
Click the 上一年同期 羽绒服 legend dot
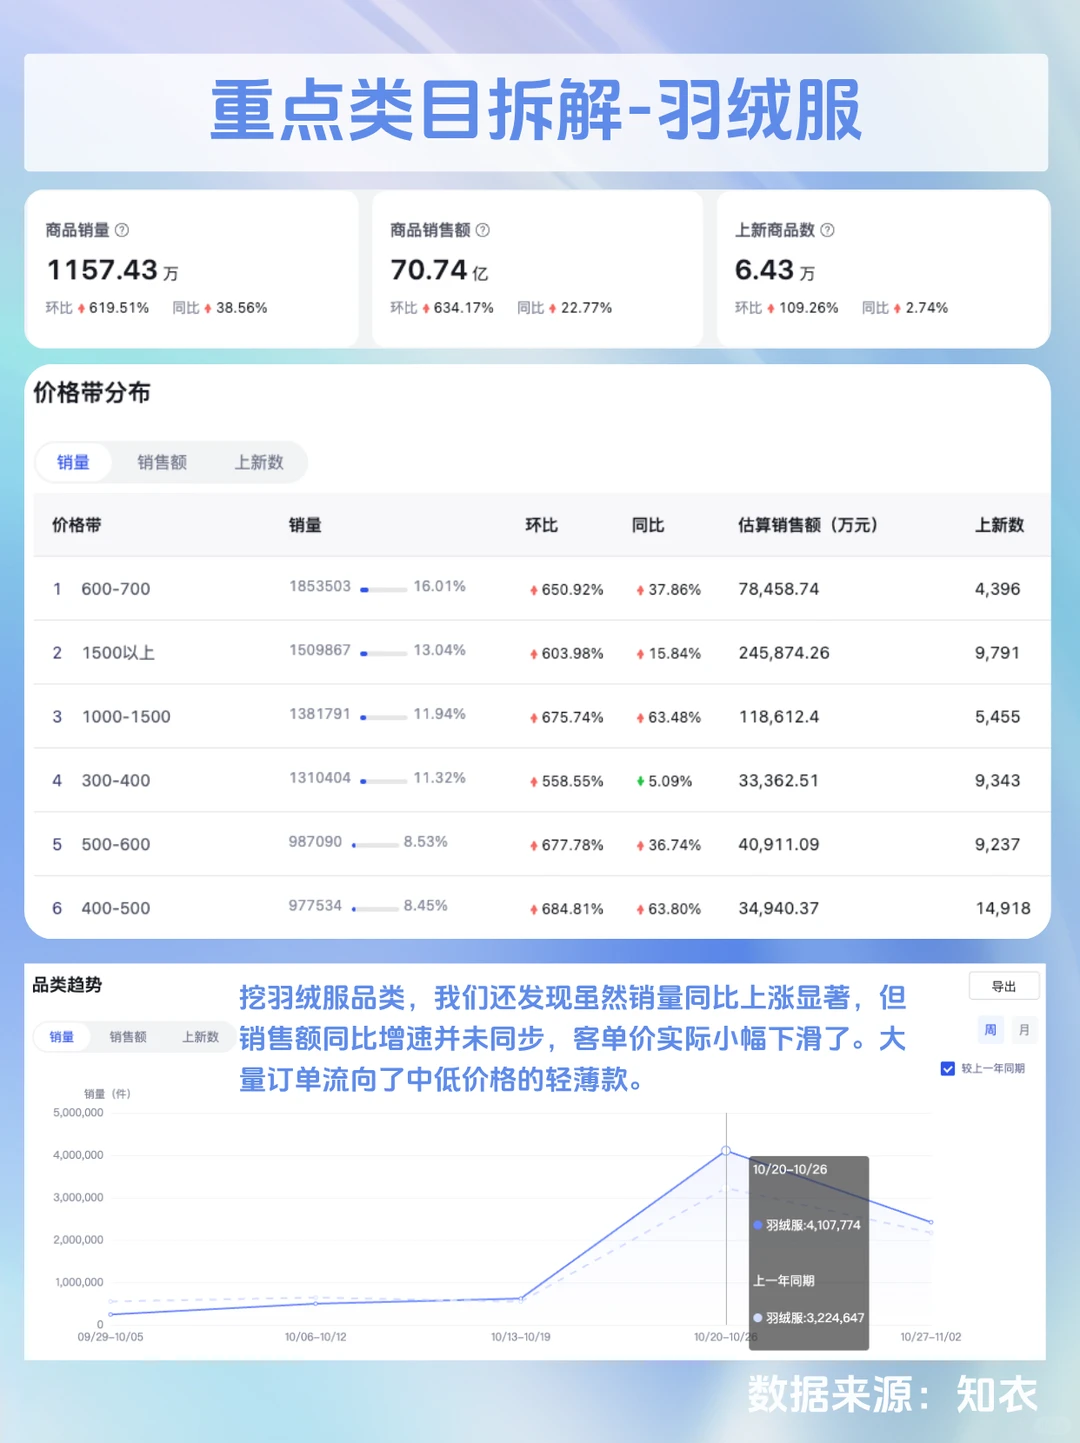[x=758, y=1318]
